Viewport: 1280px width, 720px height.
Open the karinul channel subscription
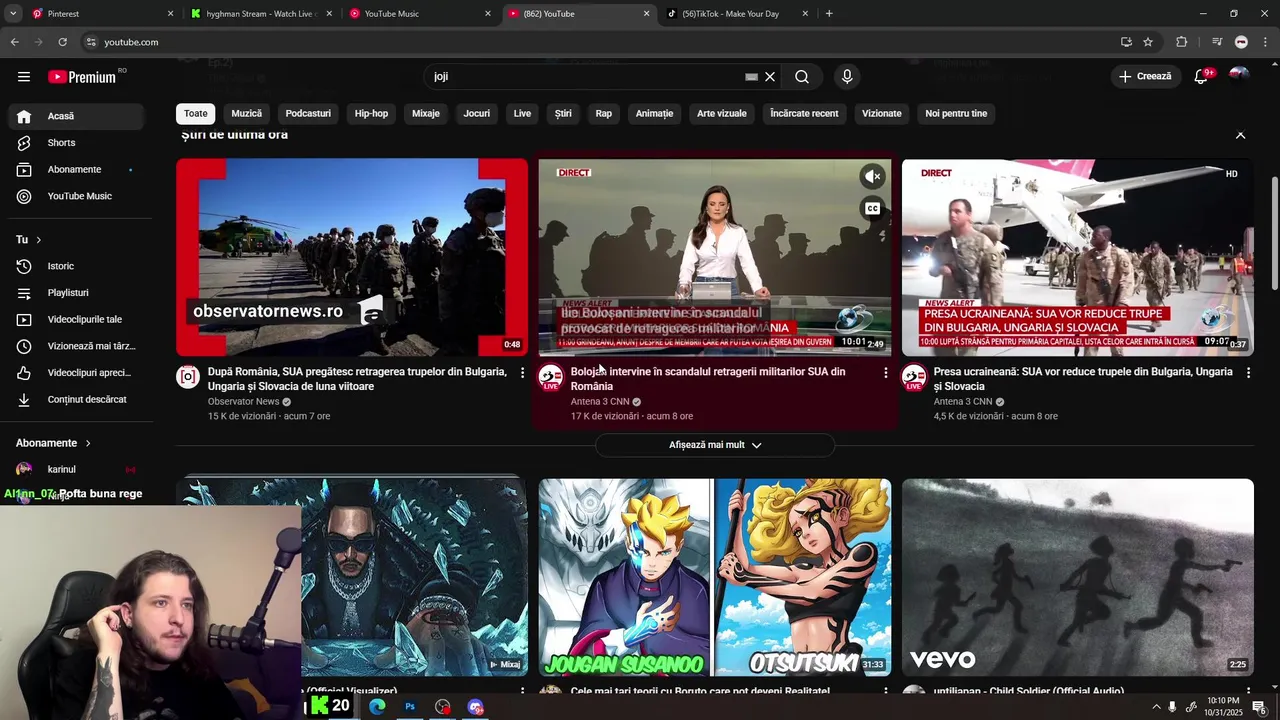coord(77,470)
